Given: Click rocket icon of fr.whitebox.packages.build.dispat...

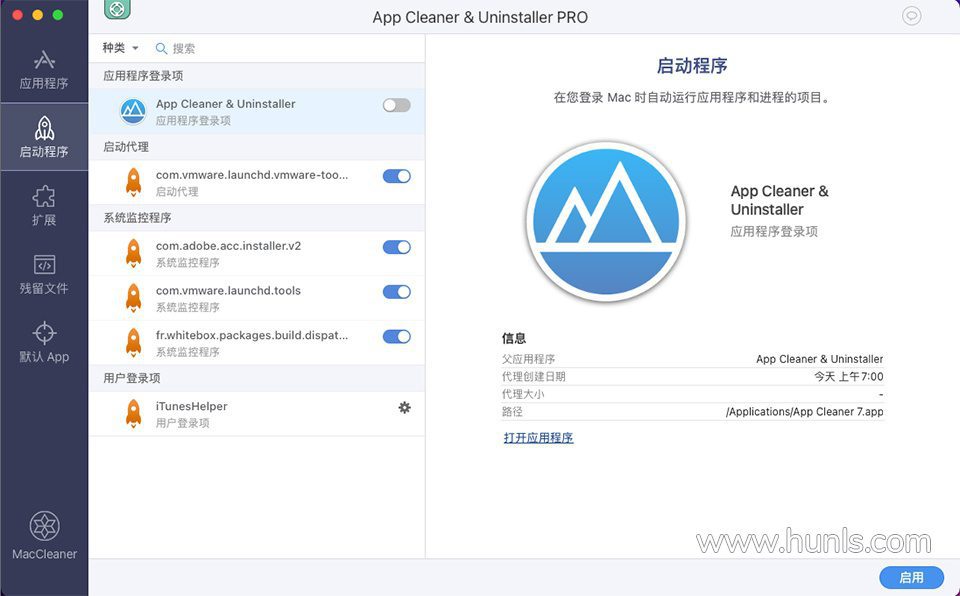Looking at the screenshot, I should click(x=133, y=342).
